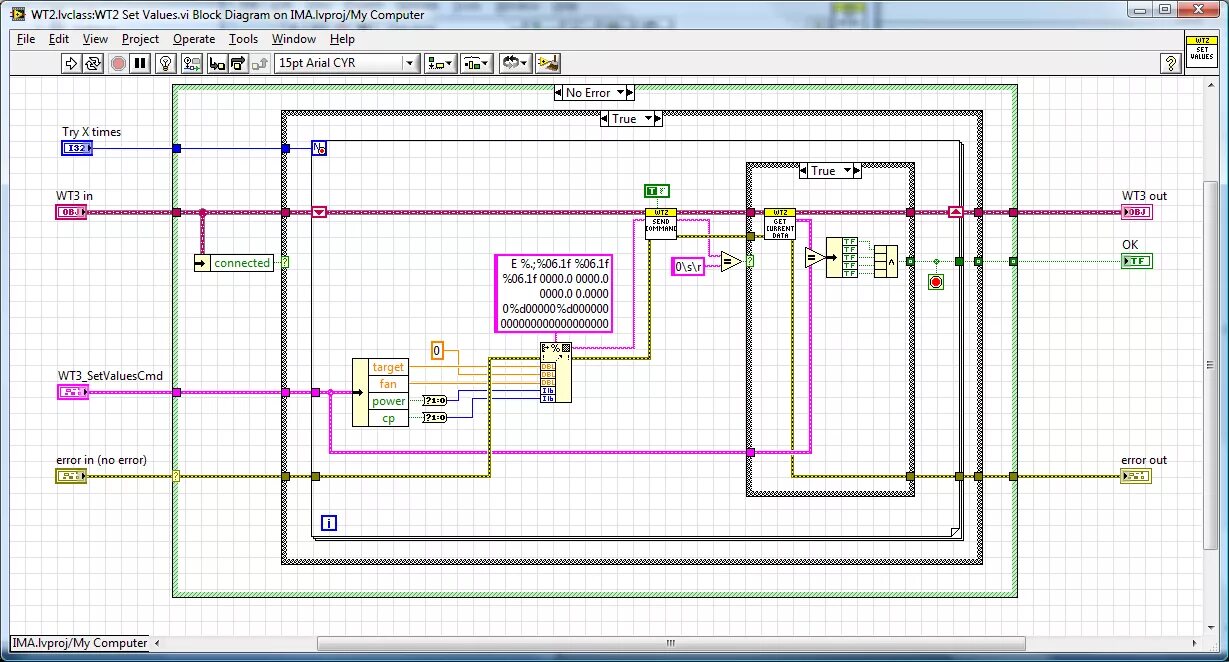Click the red round stop boolean in the loop

coord(935,282)
